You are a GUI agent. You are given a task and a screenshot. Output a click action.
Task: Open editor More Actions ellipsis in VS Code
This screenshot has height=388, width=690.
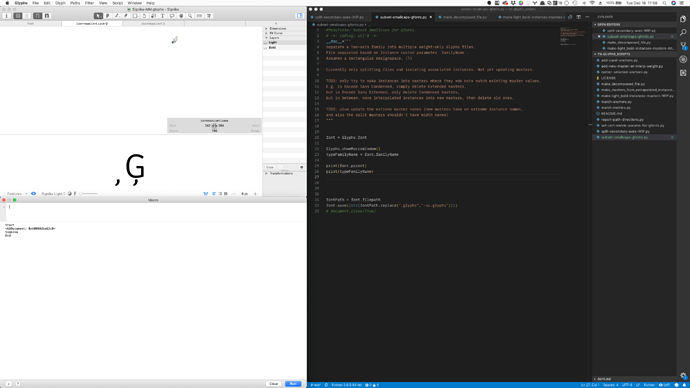[587, 17]
